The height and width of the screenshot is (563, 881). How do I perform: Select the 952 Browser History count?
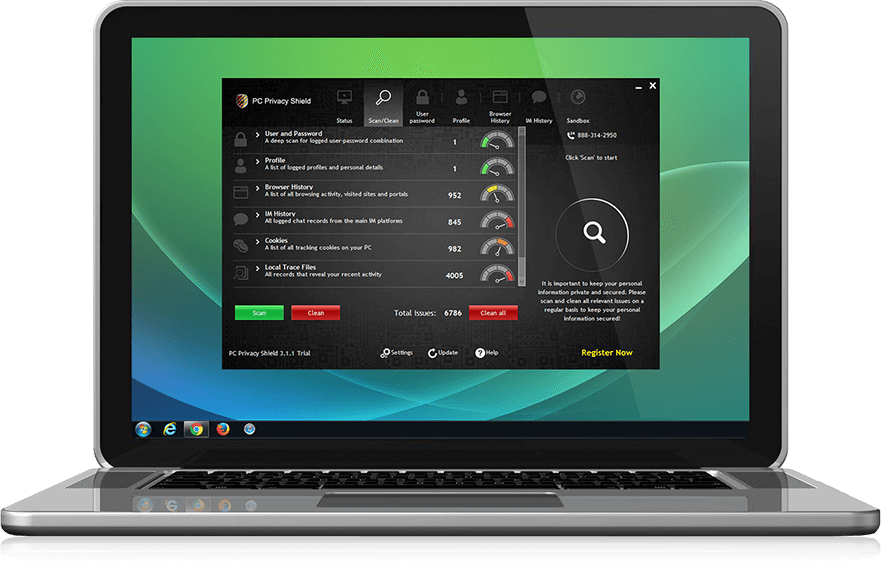click(x=455, y=196)
